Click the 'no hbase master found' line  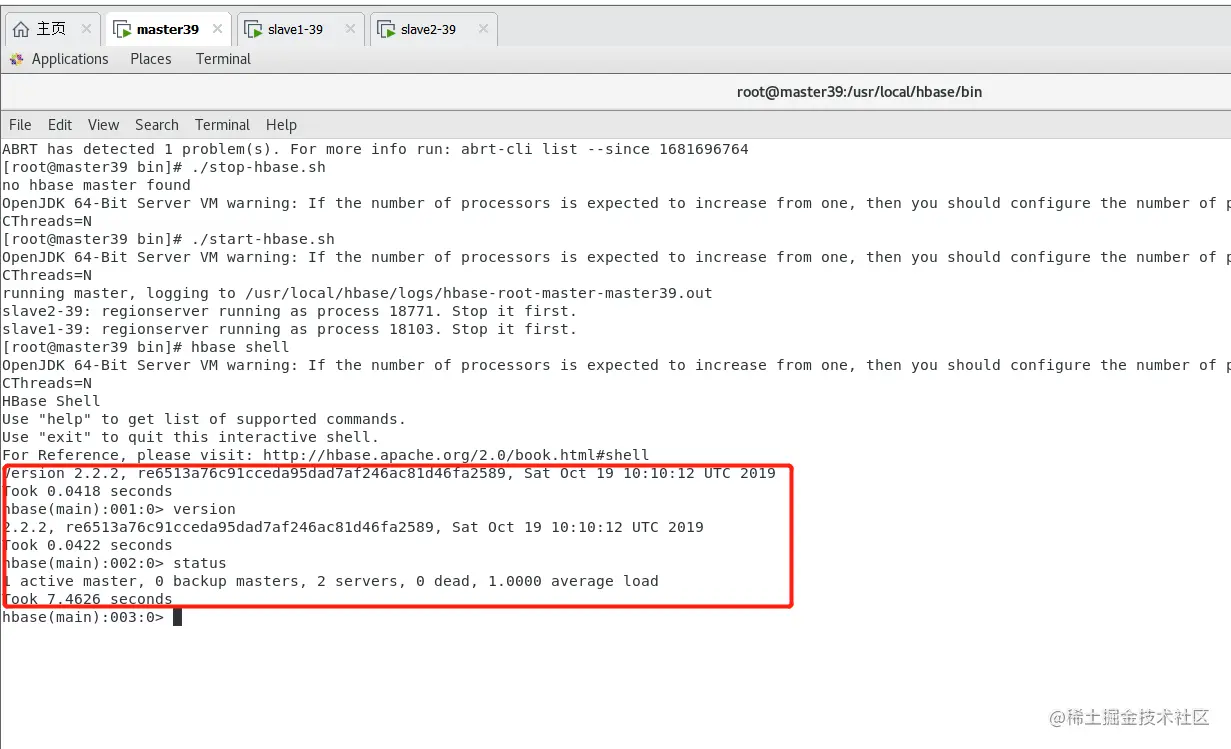96,185
